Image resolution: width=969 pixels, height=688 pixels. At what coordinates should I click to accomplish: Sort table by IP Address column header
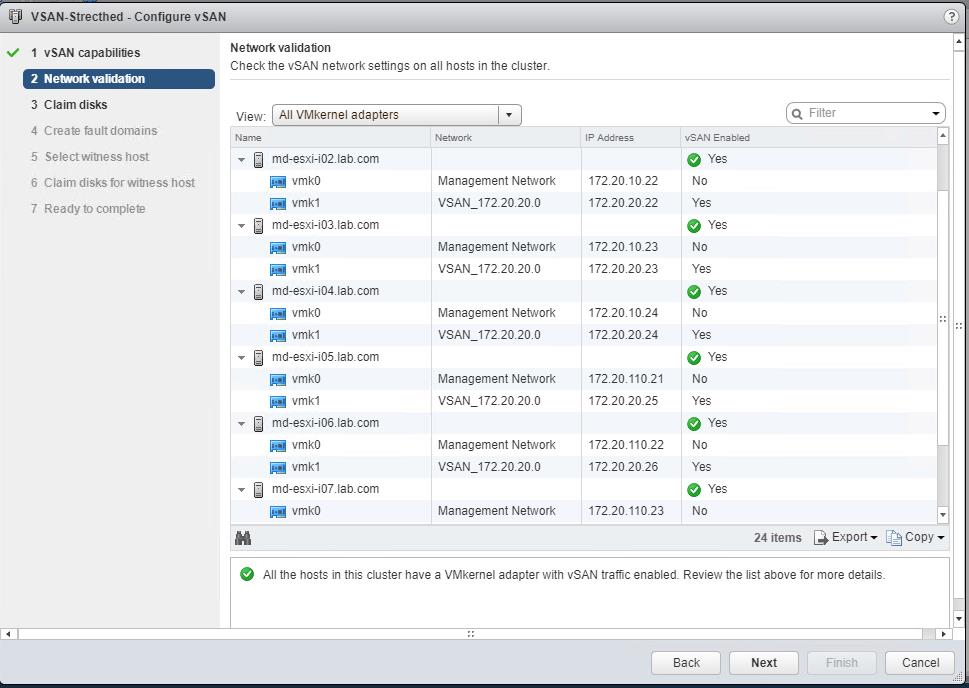click(x=631, y=138)
